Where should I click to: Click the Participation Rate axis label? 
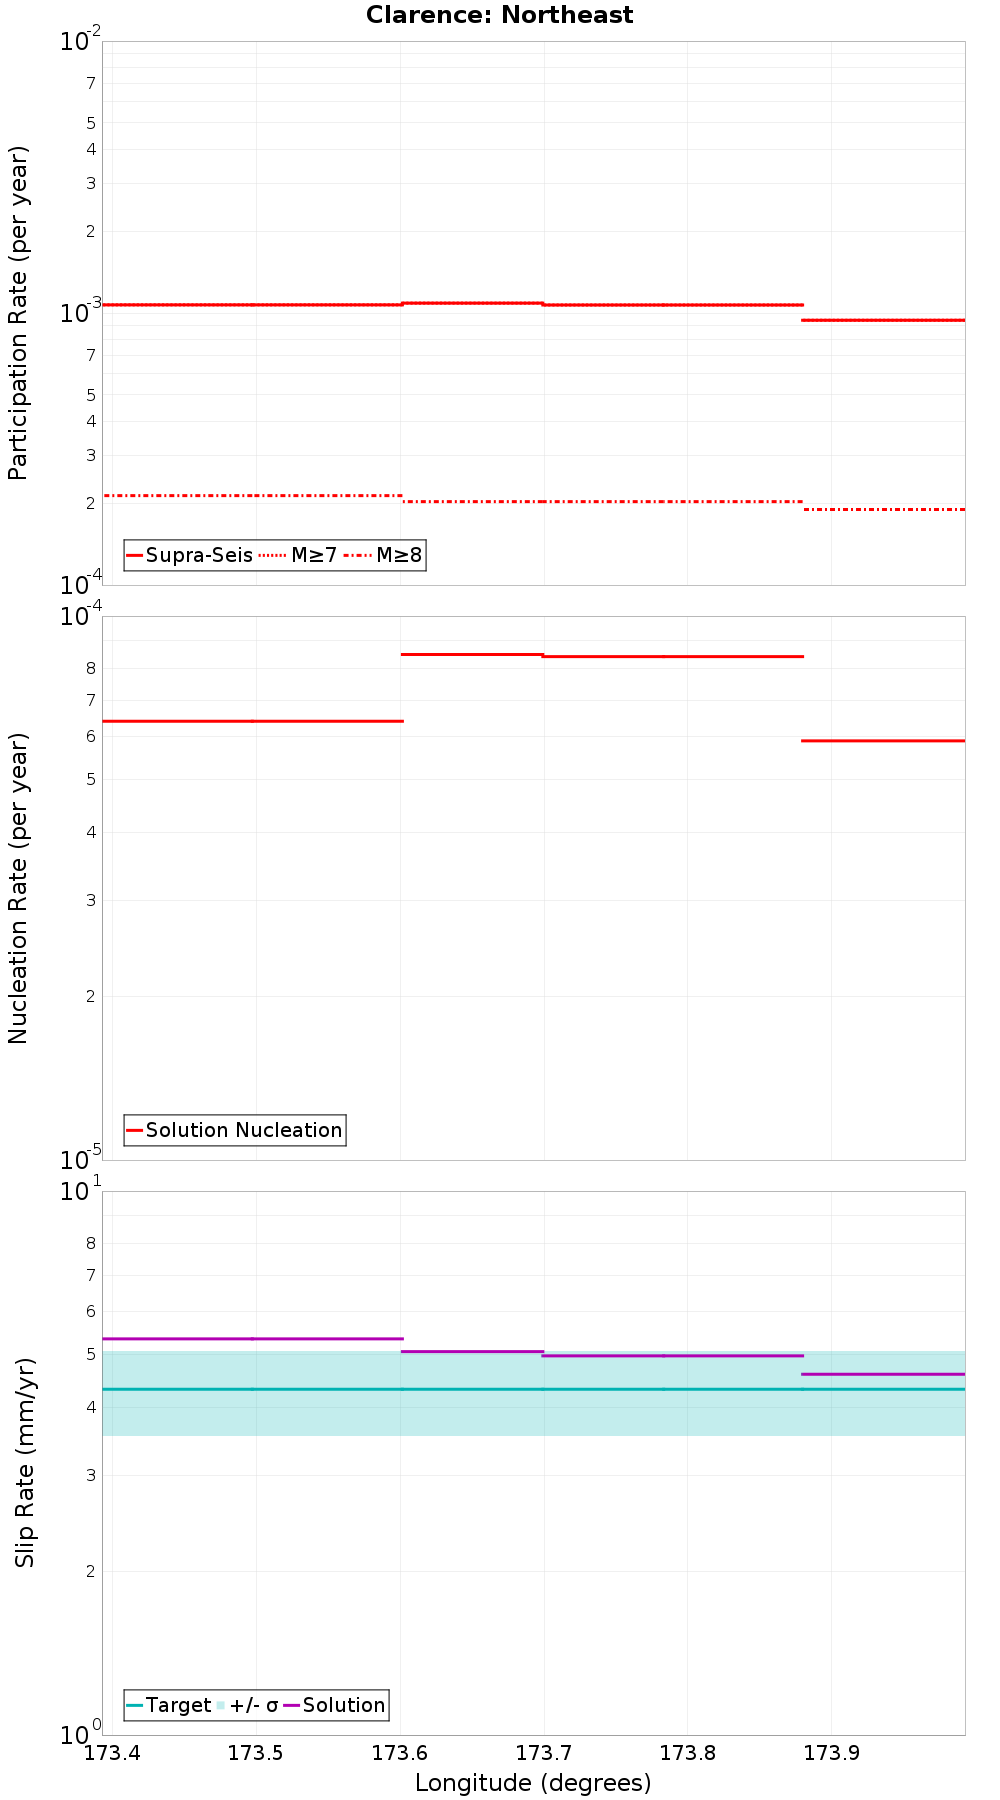click(x=18, y=313)
